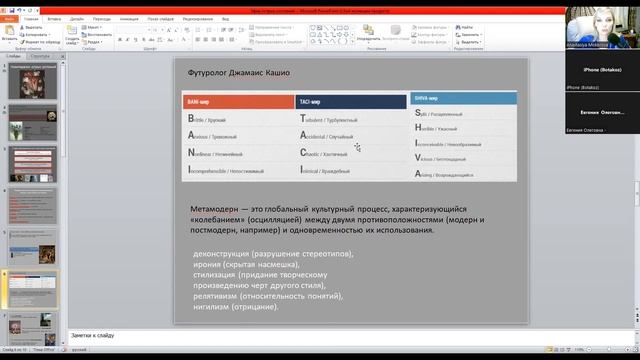Toggle Bold formatting
This screenshot has width=640, height=360.
pos(120,40)
